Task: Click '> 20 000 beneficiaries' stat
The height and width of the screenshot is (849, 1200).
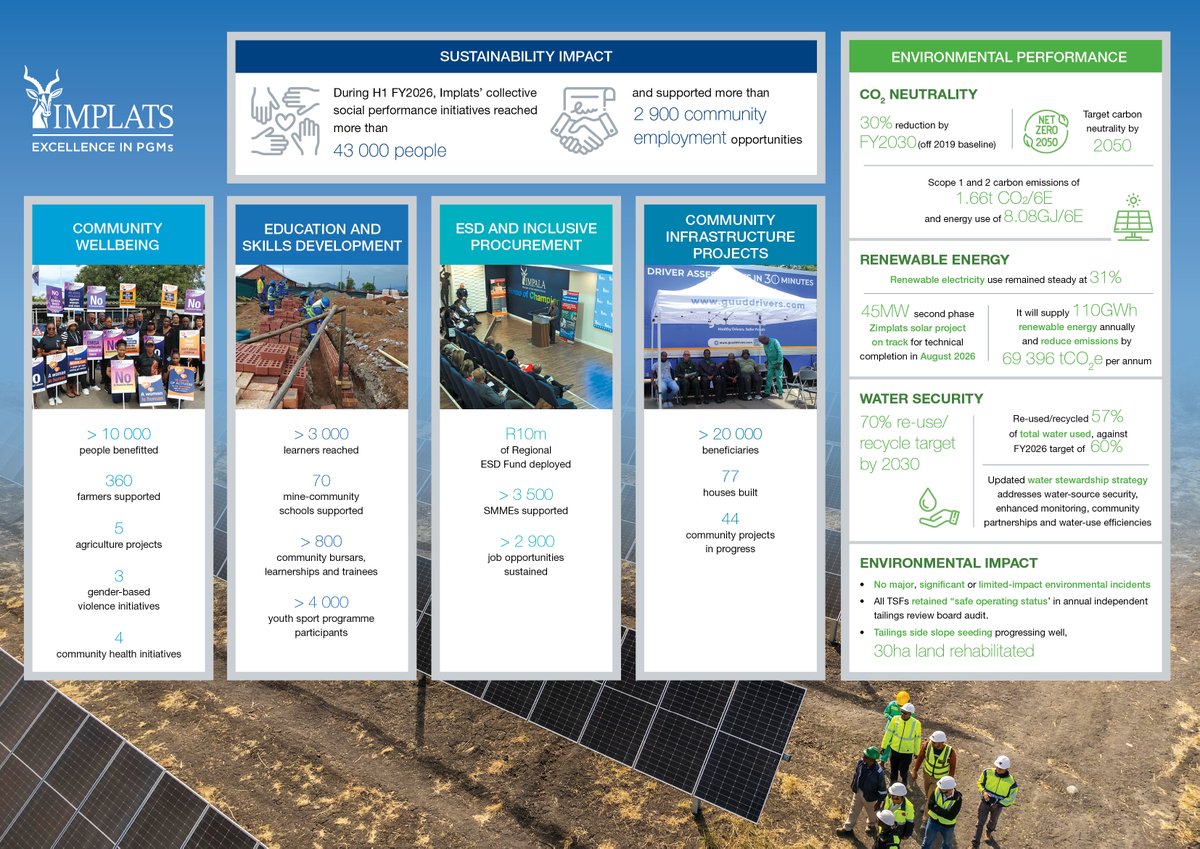Action: (730, 440)
